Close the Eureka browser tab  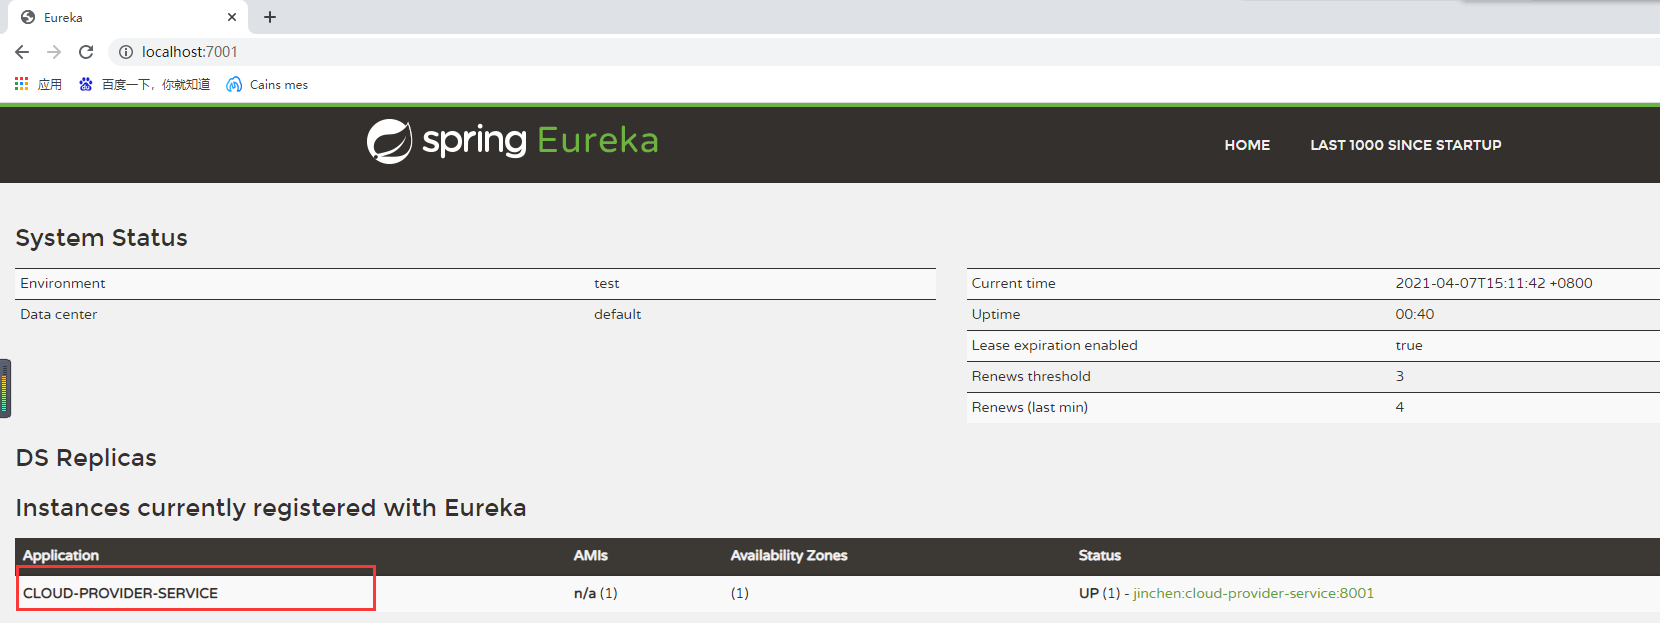[232, 17]
